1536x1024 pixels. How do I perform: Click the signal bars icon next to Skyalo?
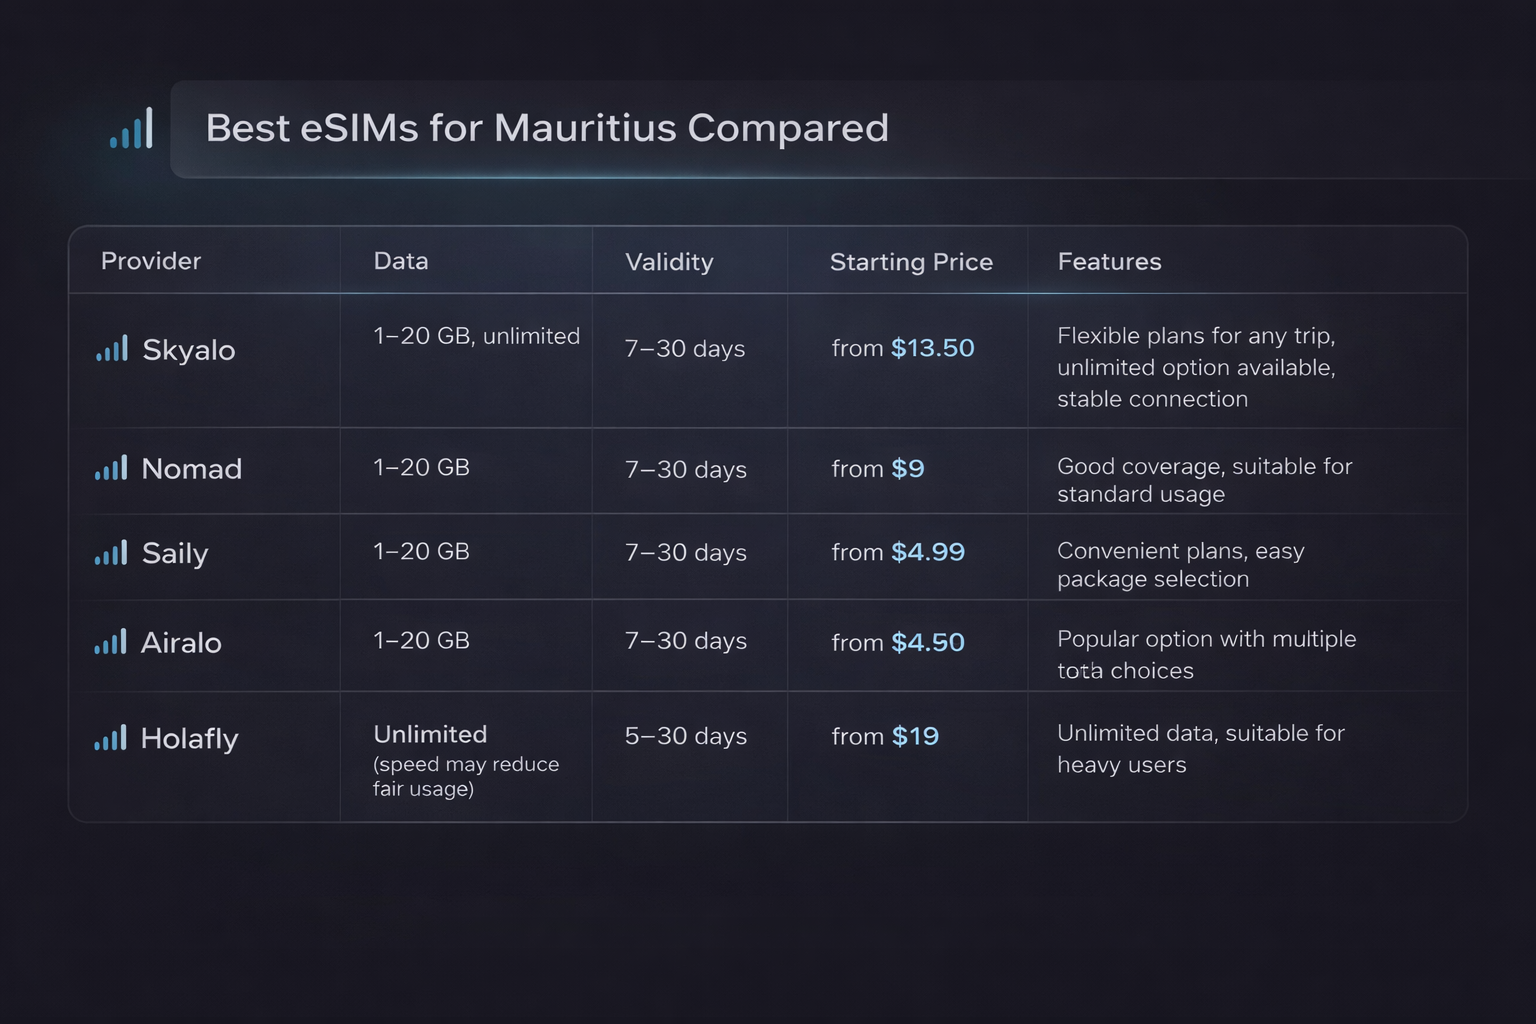click(110, 349)
